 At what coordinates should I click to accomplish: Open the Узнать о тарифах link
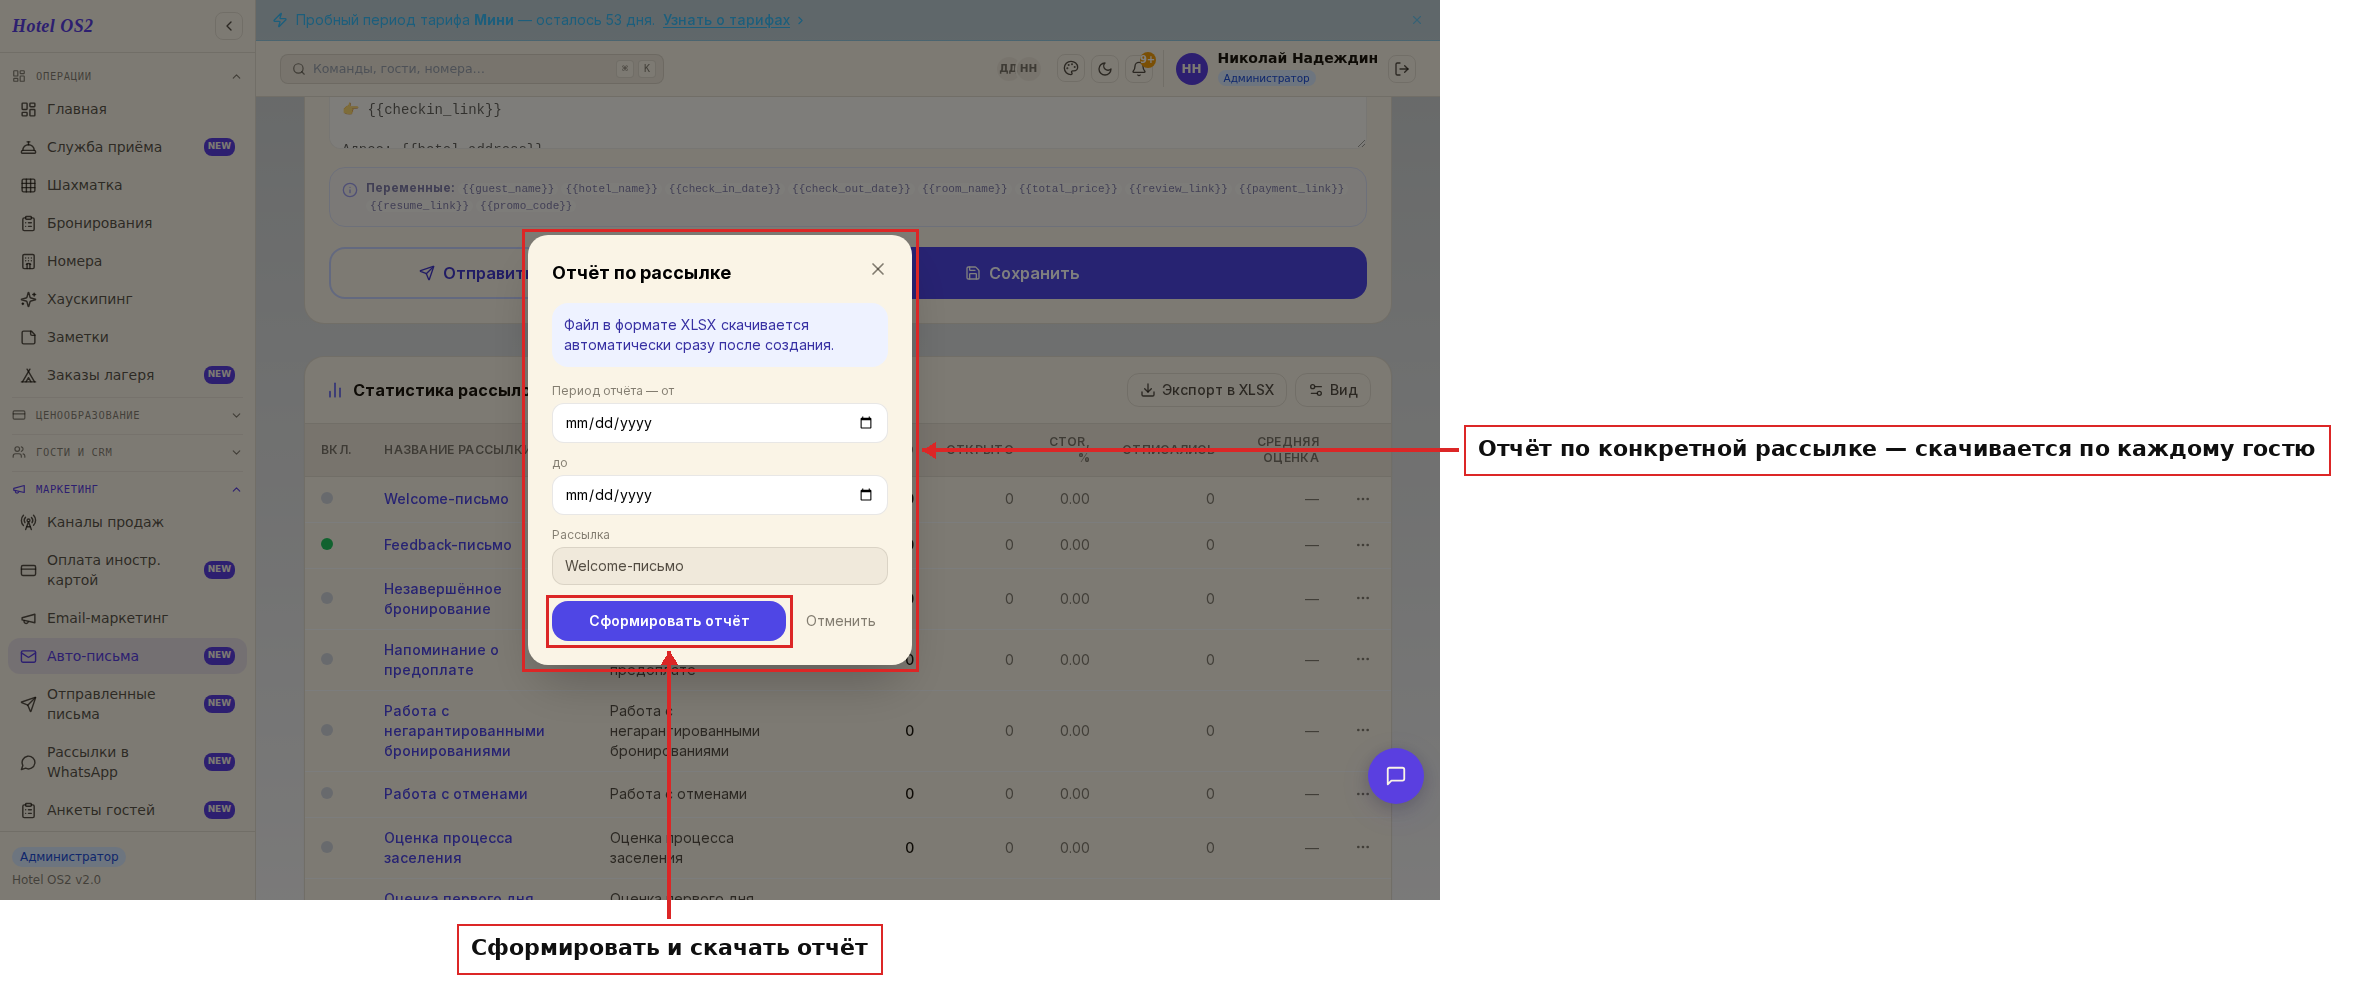click(x=726, y=20)
